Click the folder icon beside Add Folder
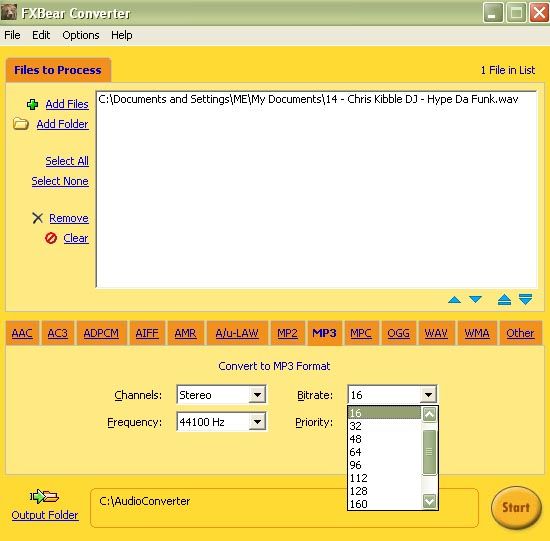Screen dimensions: 550x541 [x=21, y=124]
